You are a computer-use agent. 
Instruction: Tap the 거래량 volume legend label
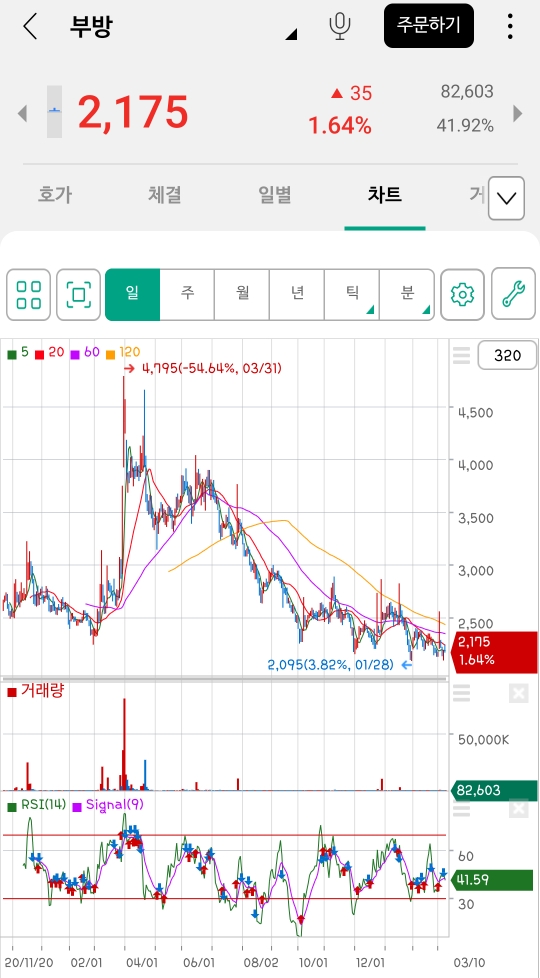pos(36,691)
